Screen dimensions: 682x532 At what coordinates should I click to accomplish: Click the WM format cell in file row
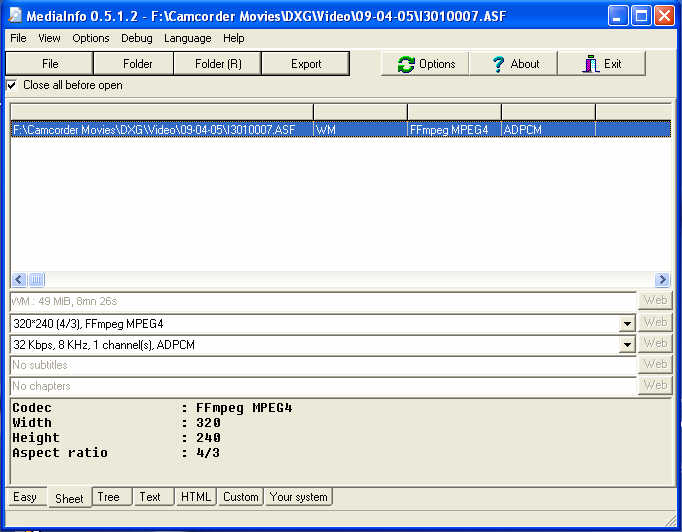tap(360, 130)
